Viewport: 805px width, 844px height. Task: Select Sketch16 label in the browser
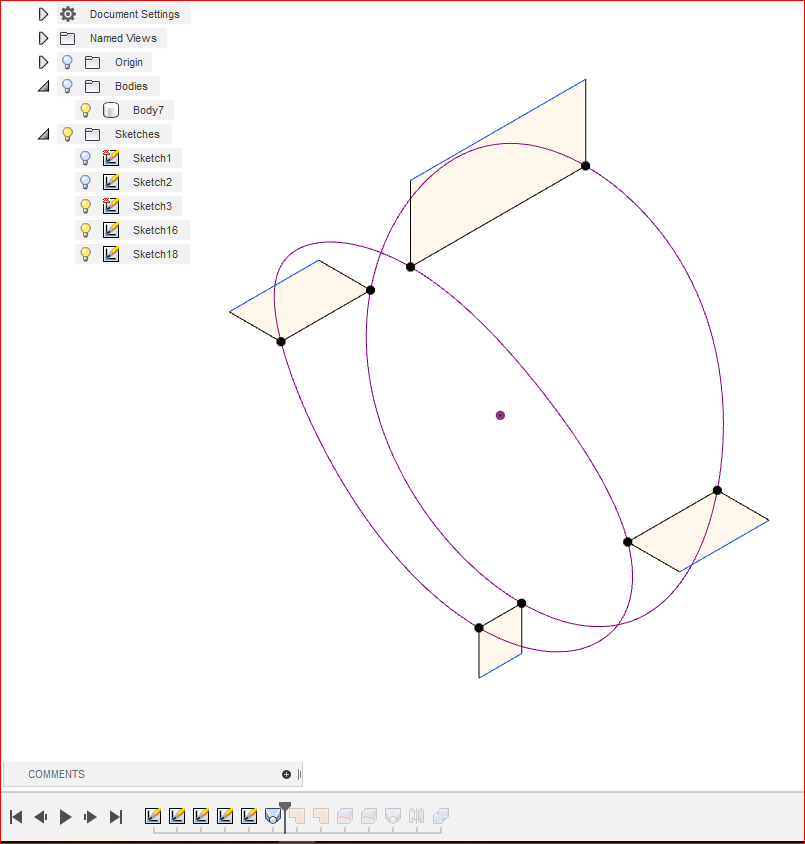point(155,230)
